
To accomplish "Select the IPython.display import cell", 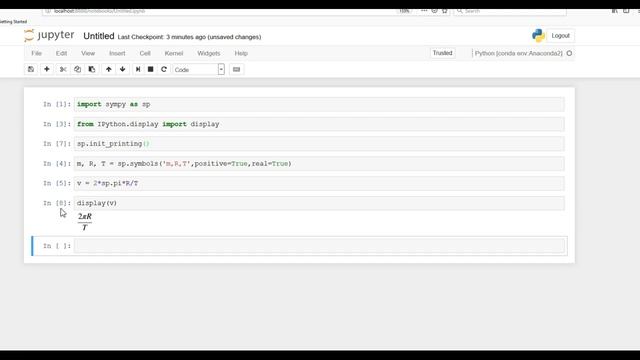I will (x=319, y=124).
